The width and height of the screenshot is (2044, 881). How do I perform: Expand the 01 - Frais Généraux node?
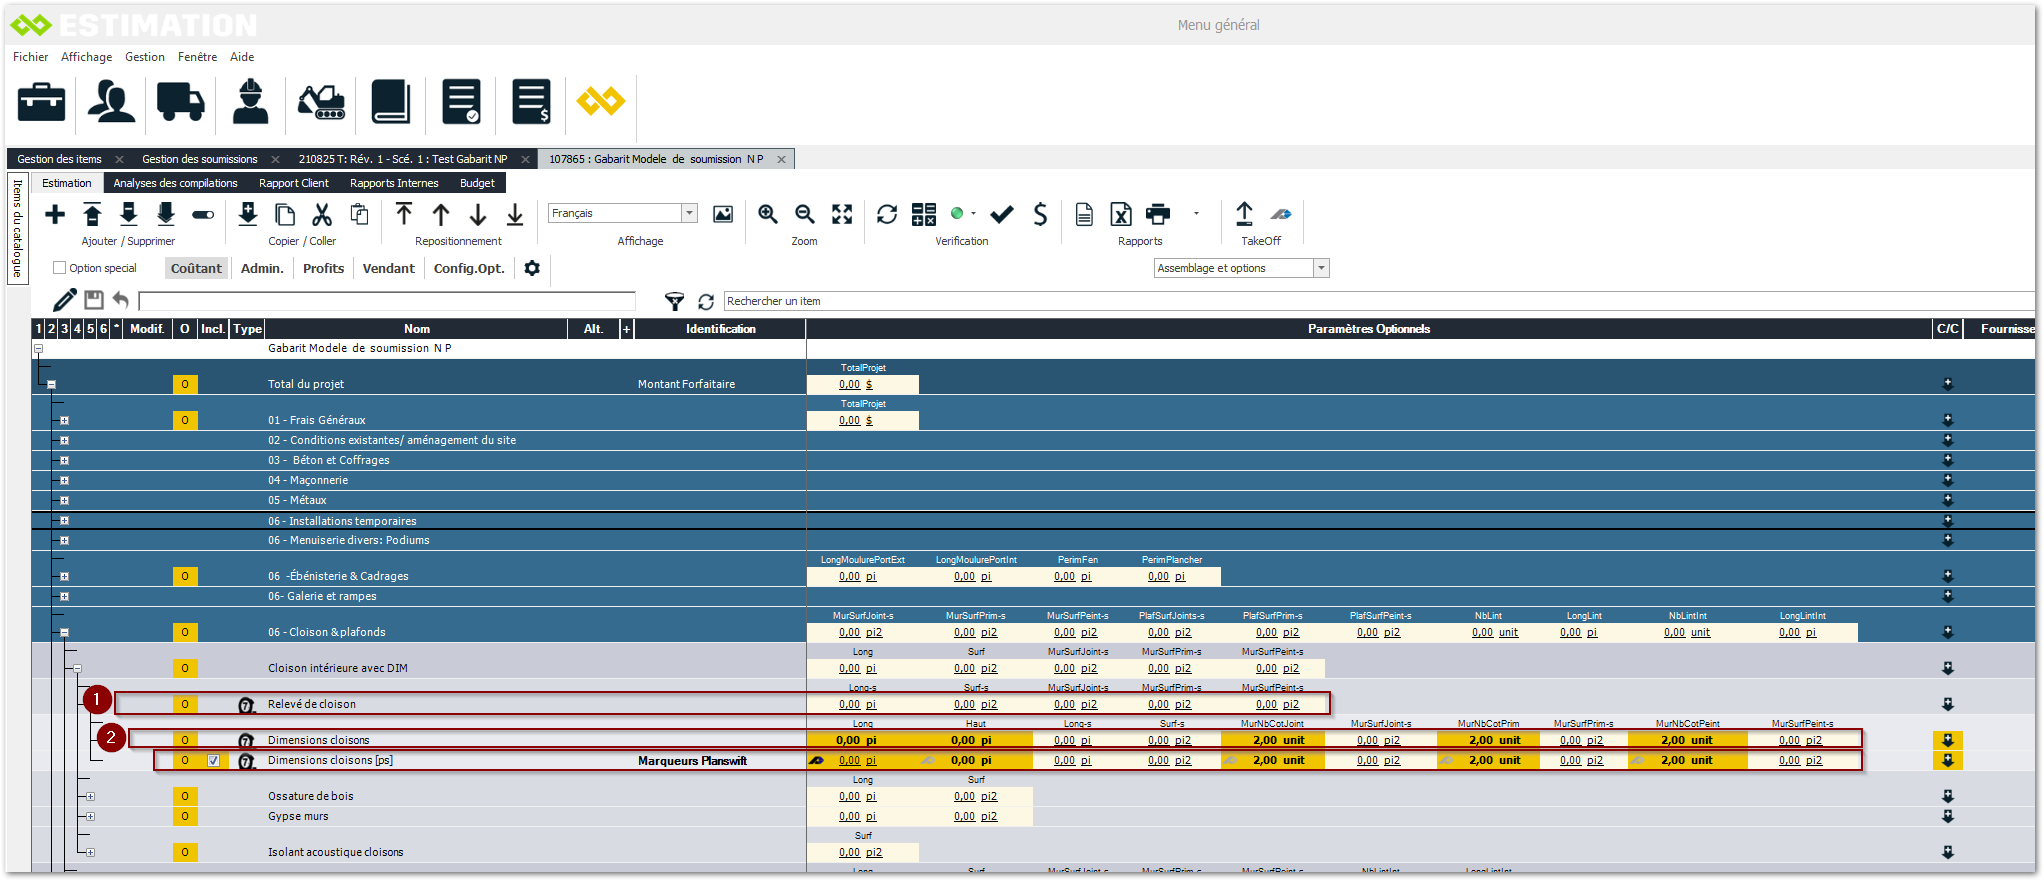tap(64, 421)
